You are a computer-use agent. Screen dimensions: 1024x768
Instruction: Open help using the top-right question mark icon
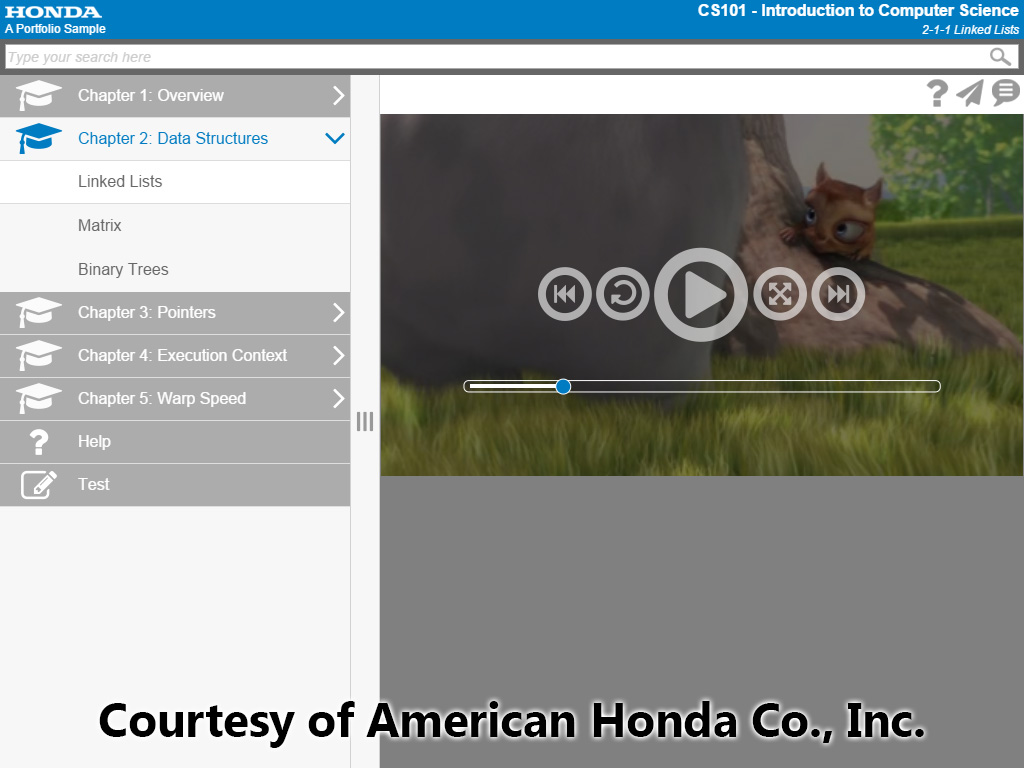[x=936, y=93]
